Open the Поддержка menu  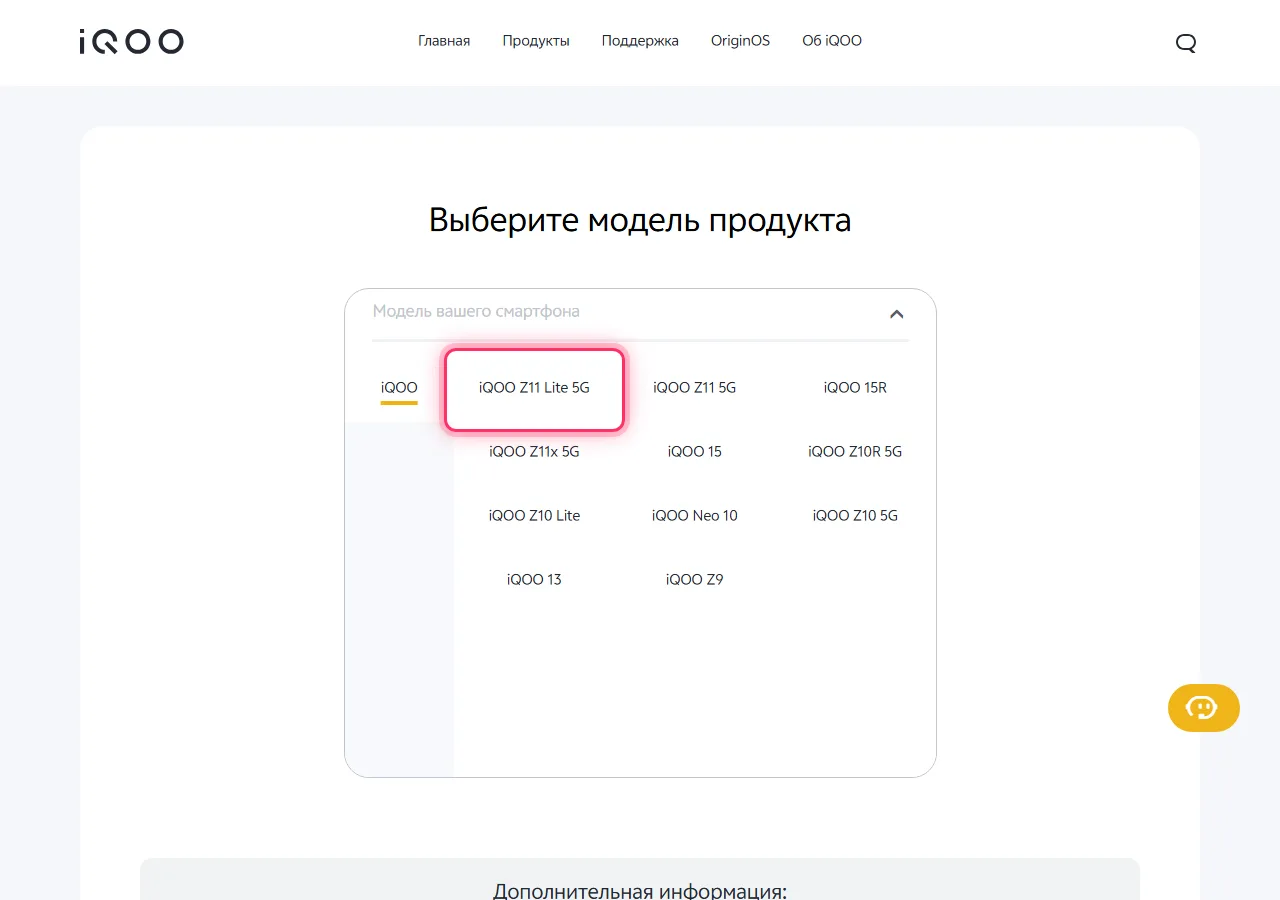click(x=640, y=41)
